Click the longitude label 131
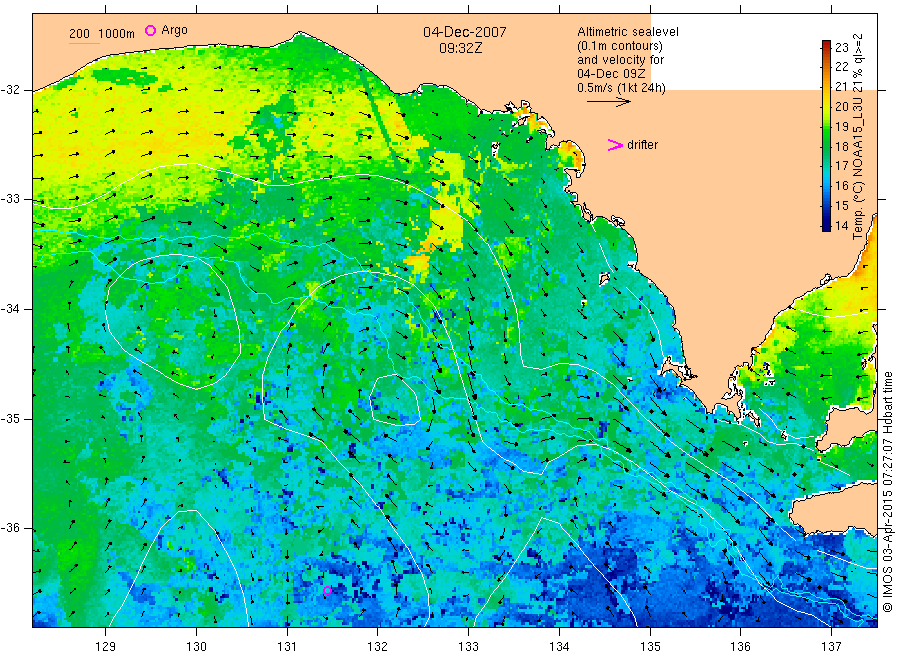 click(287, 647)
